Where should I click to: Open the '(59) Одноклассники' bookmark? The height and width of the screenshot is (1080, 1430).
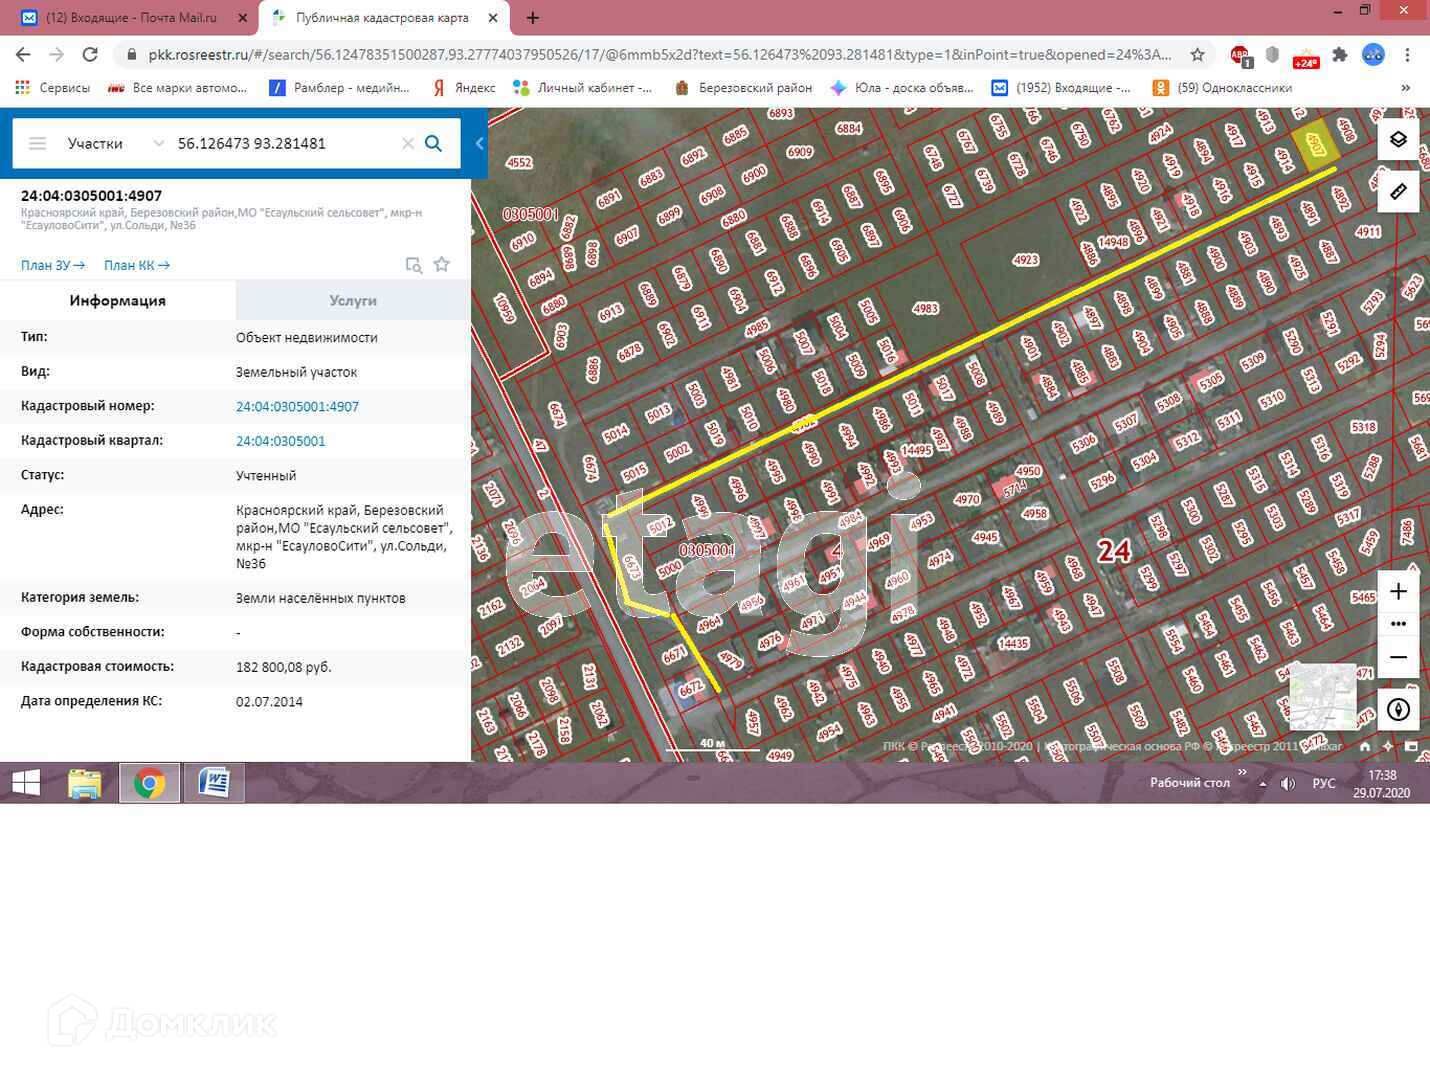point(1222,88)
